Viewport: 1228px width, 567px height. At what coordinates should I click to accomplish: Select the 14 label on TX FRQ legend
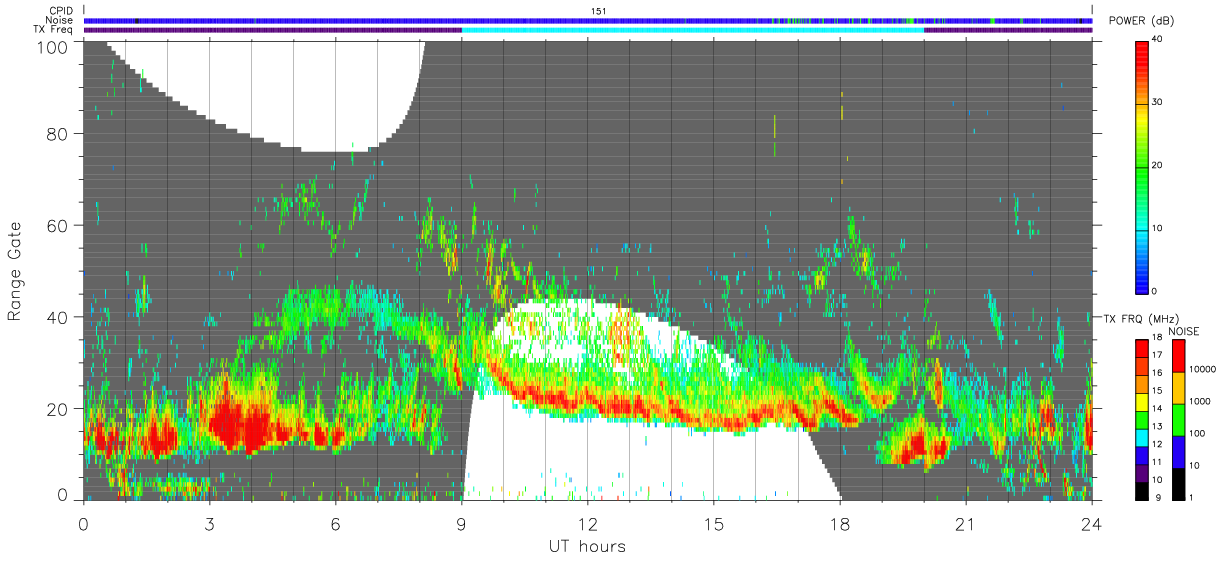1157,409
